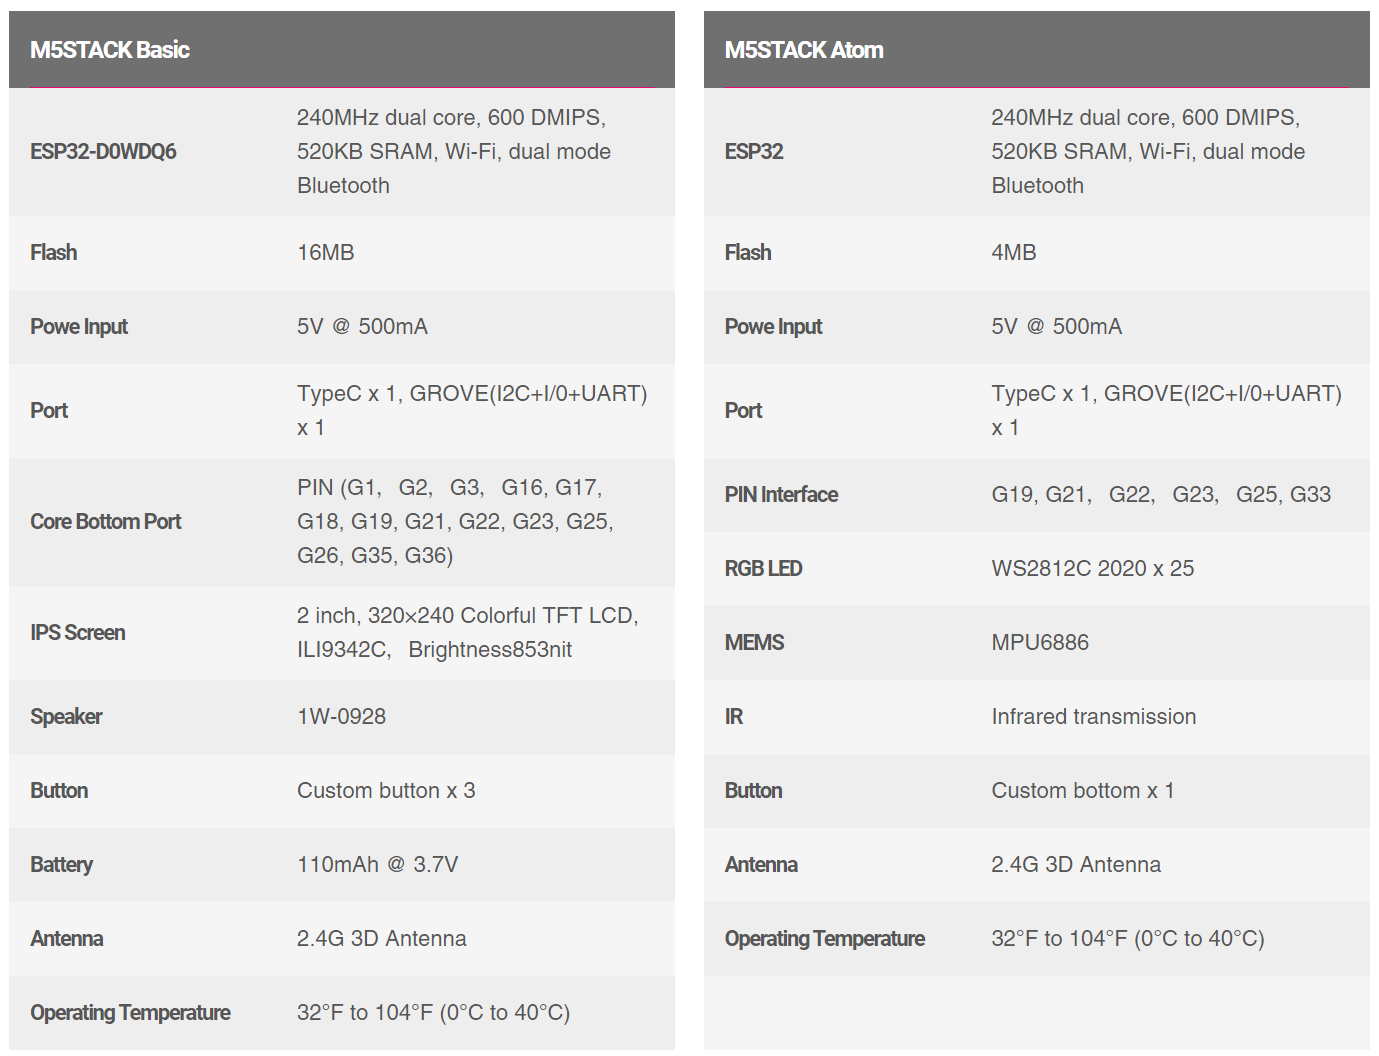Screen dimensions: 1379x1056
Task: Select the Core Bottom Port label
Action: pyautogui.click(x=105, y=522)
